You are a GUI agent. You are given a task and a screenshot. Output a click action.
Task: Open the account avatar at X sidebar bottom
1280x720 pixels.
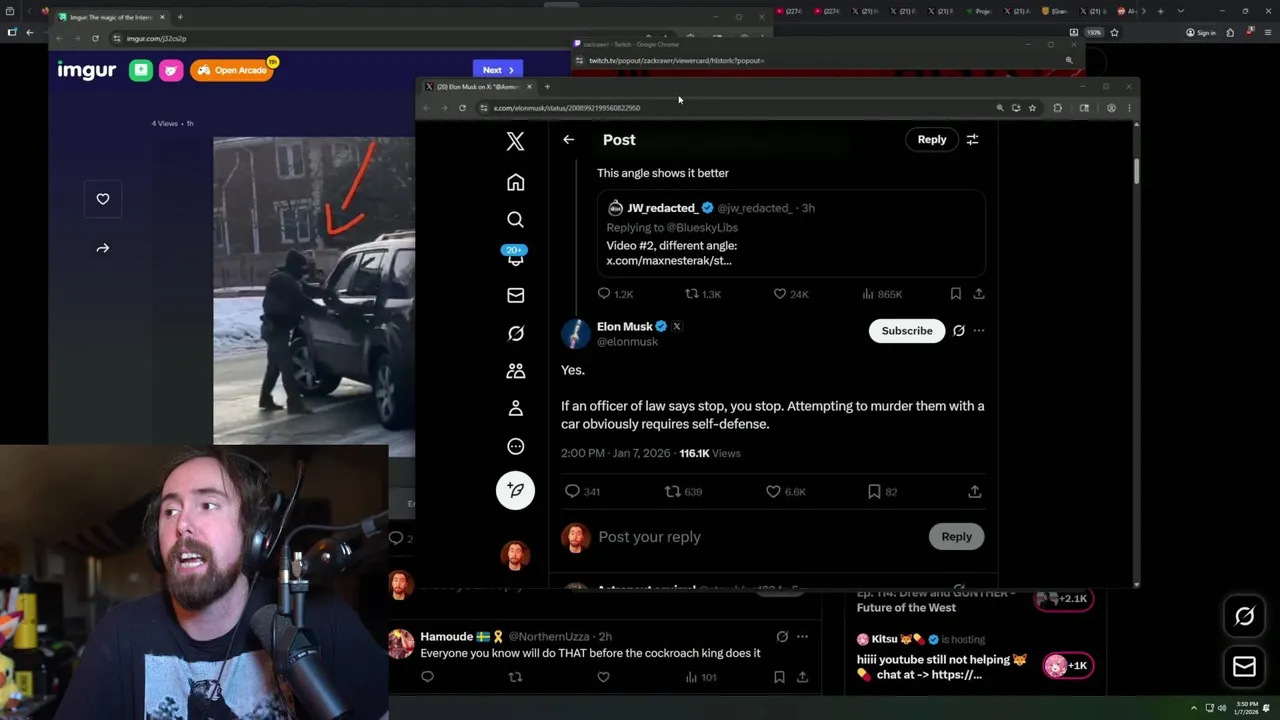[x=515, y=555]
